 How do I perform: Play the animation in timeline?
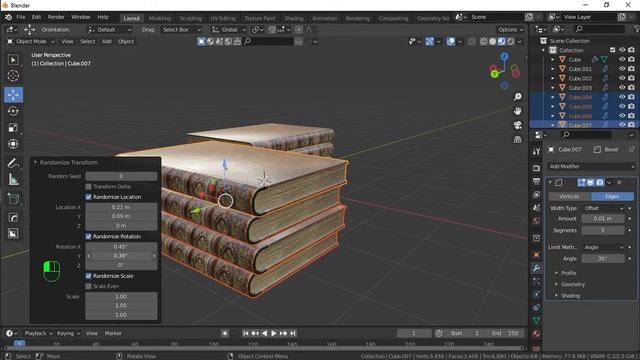[273, 333]
